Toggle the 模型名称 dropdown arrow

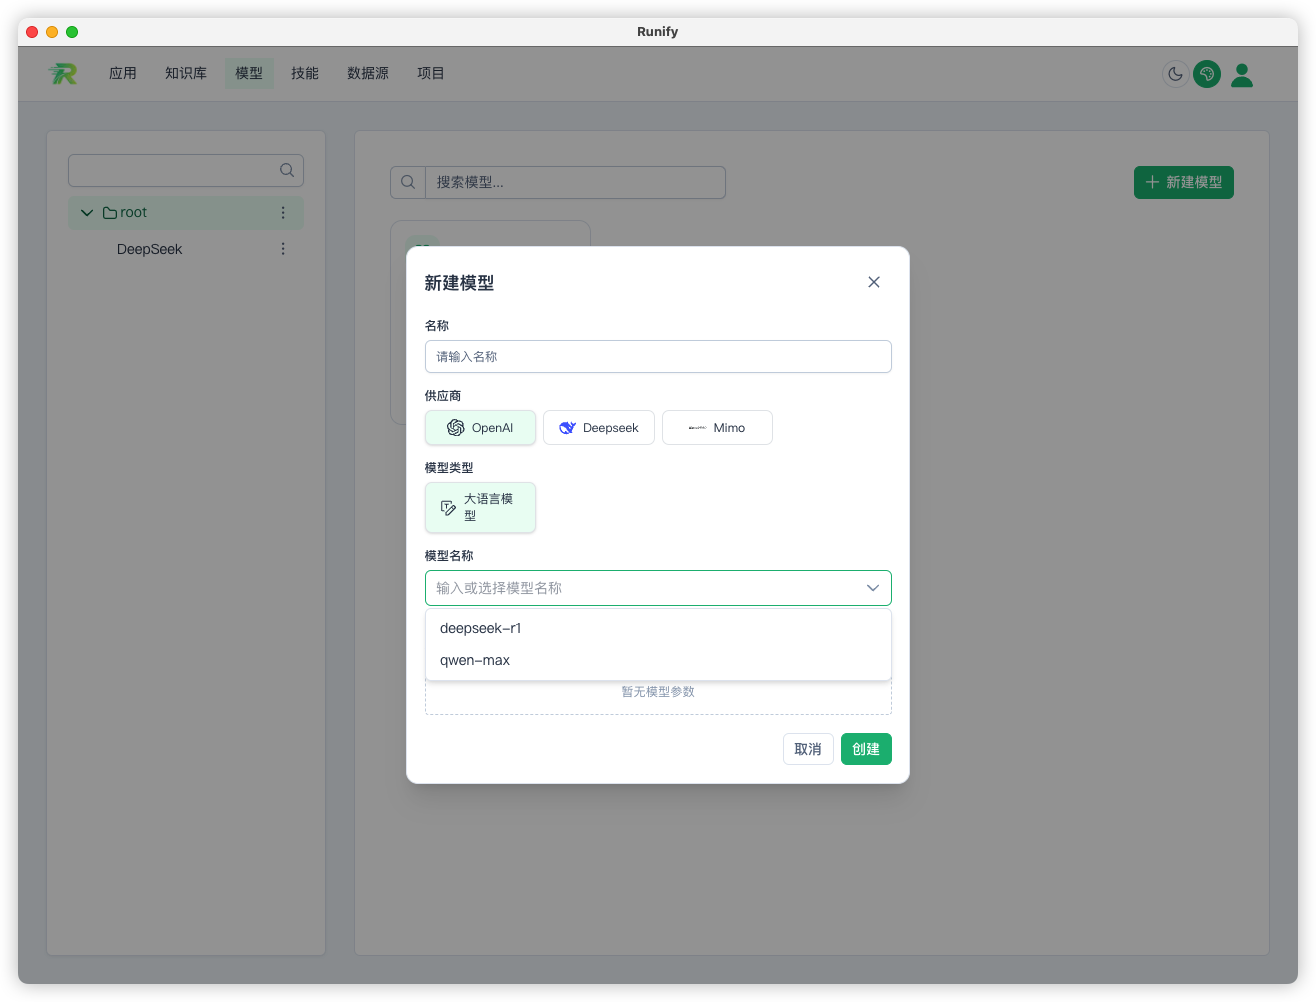pyautogui.click(x=873, y=588)
